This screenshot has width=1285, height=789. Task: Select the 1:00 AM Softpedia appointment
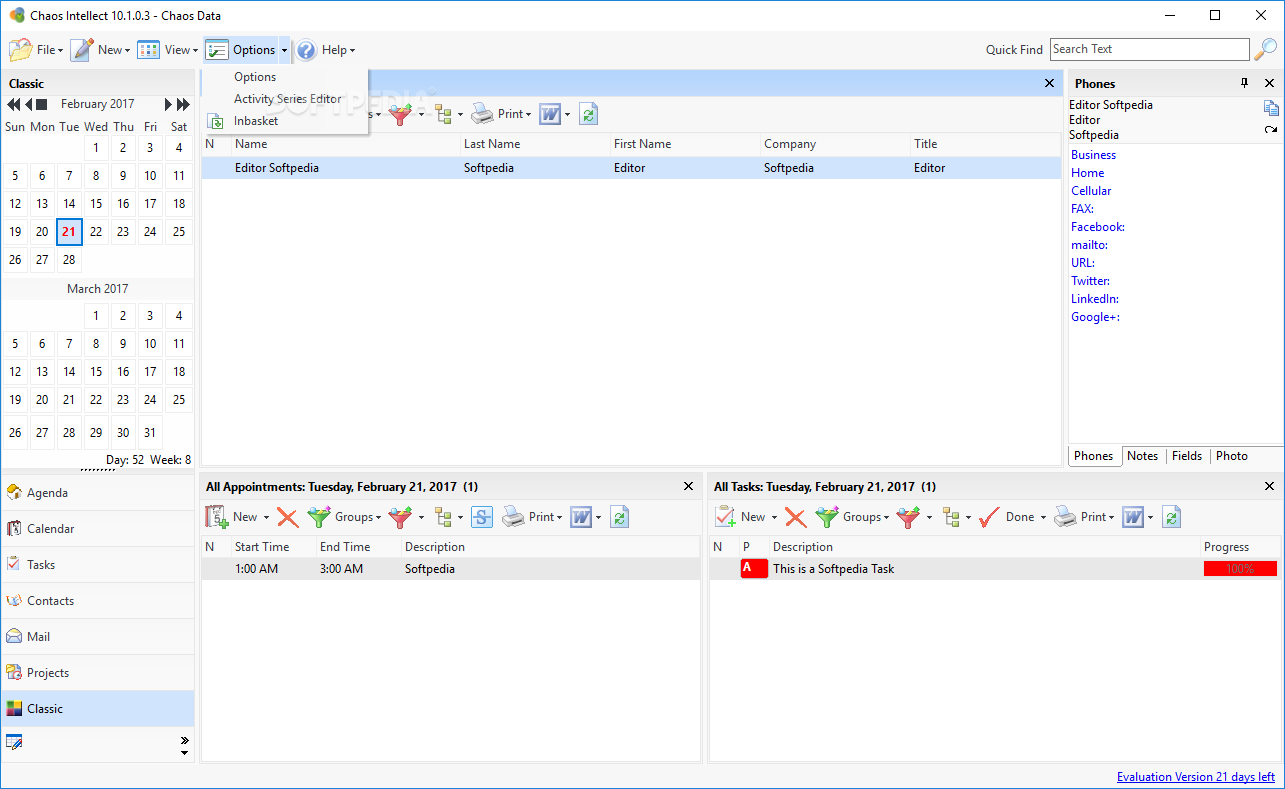(451, 569)
